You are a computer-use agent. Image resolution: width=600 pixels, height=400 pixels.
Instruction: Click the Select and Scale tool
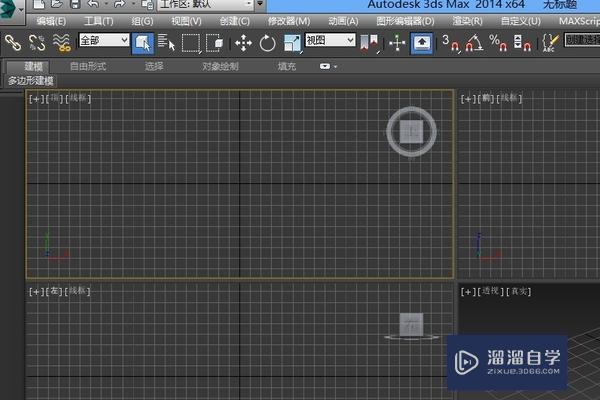tap(292, 42)
